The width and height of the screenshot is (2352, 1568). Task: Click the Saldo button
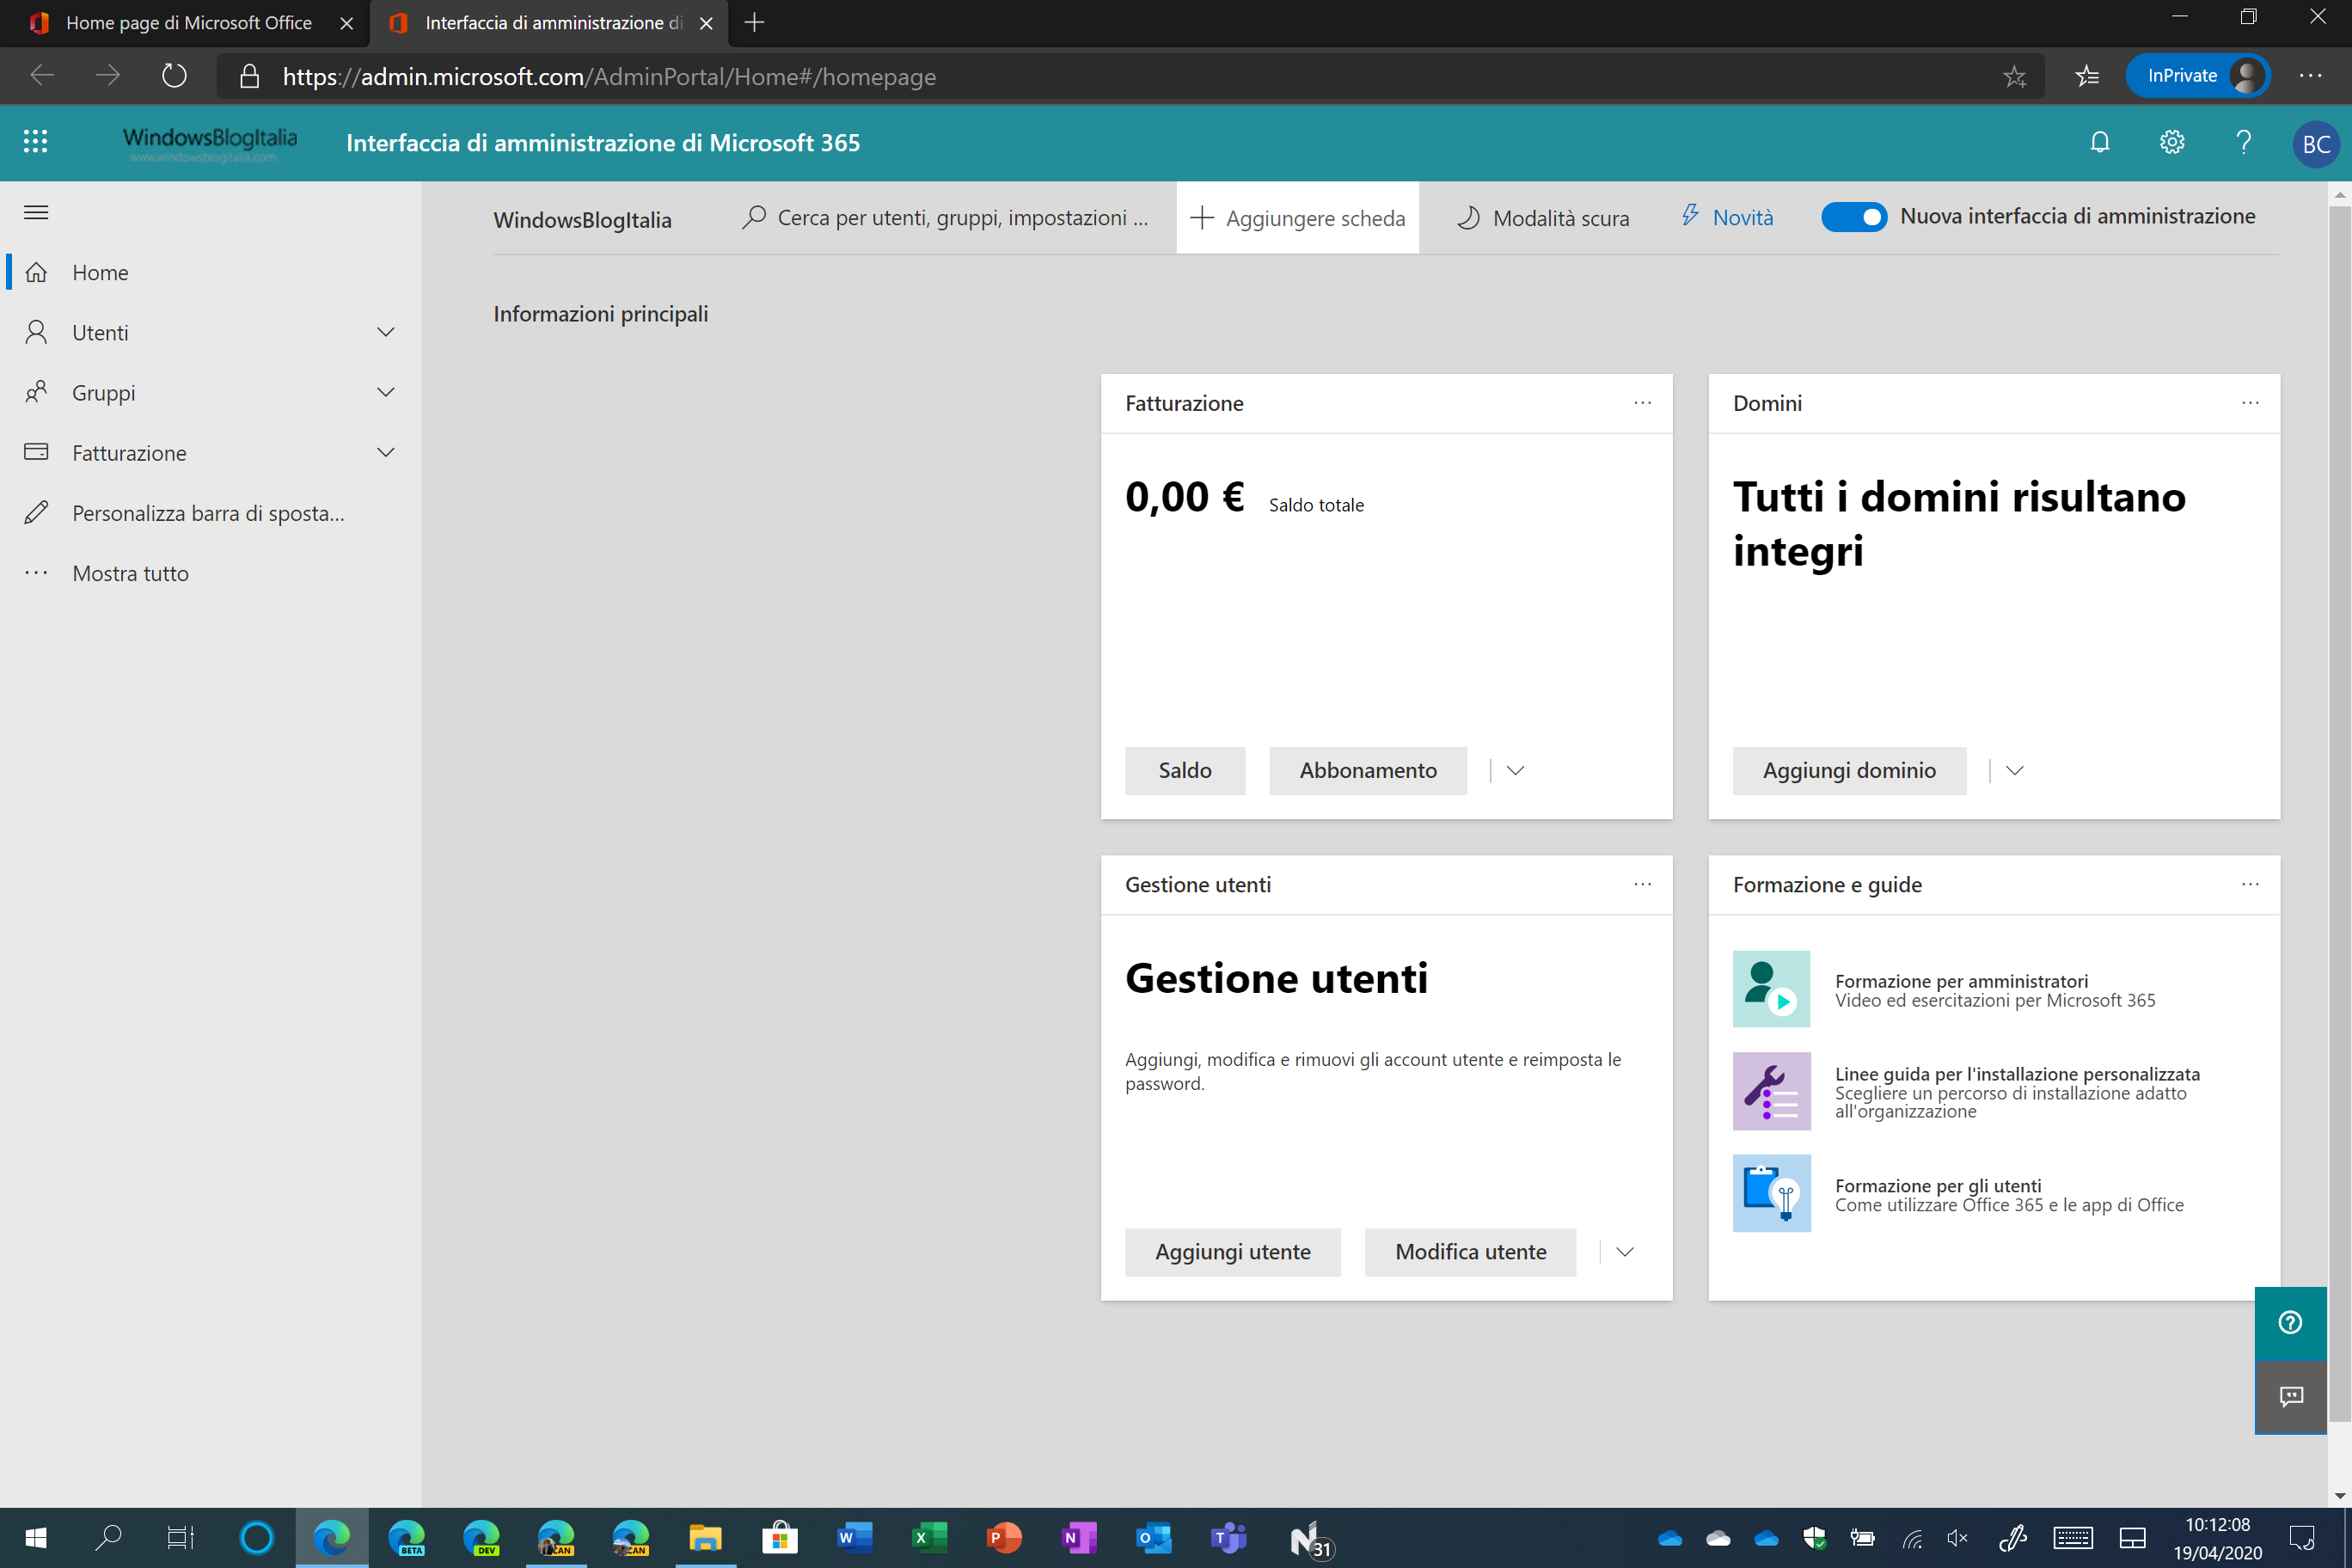(x=1185, y=770)
